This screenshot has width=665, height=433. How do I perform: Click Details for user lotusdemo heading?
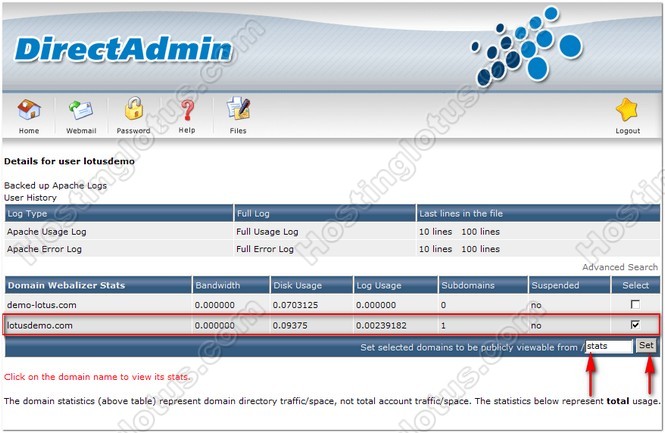69,161
